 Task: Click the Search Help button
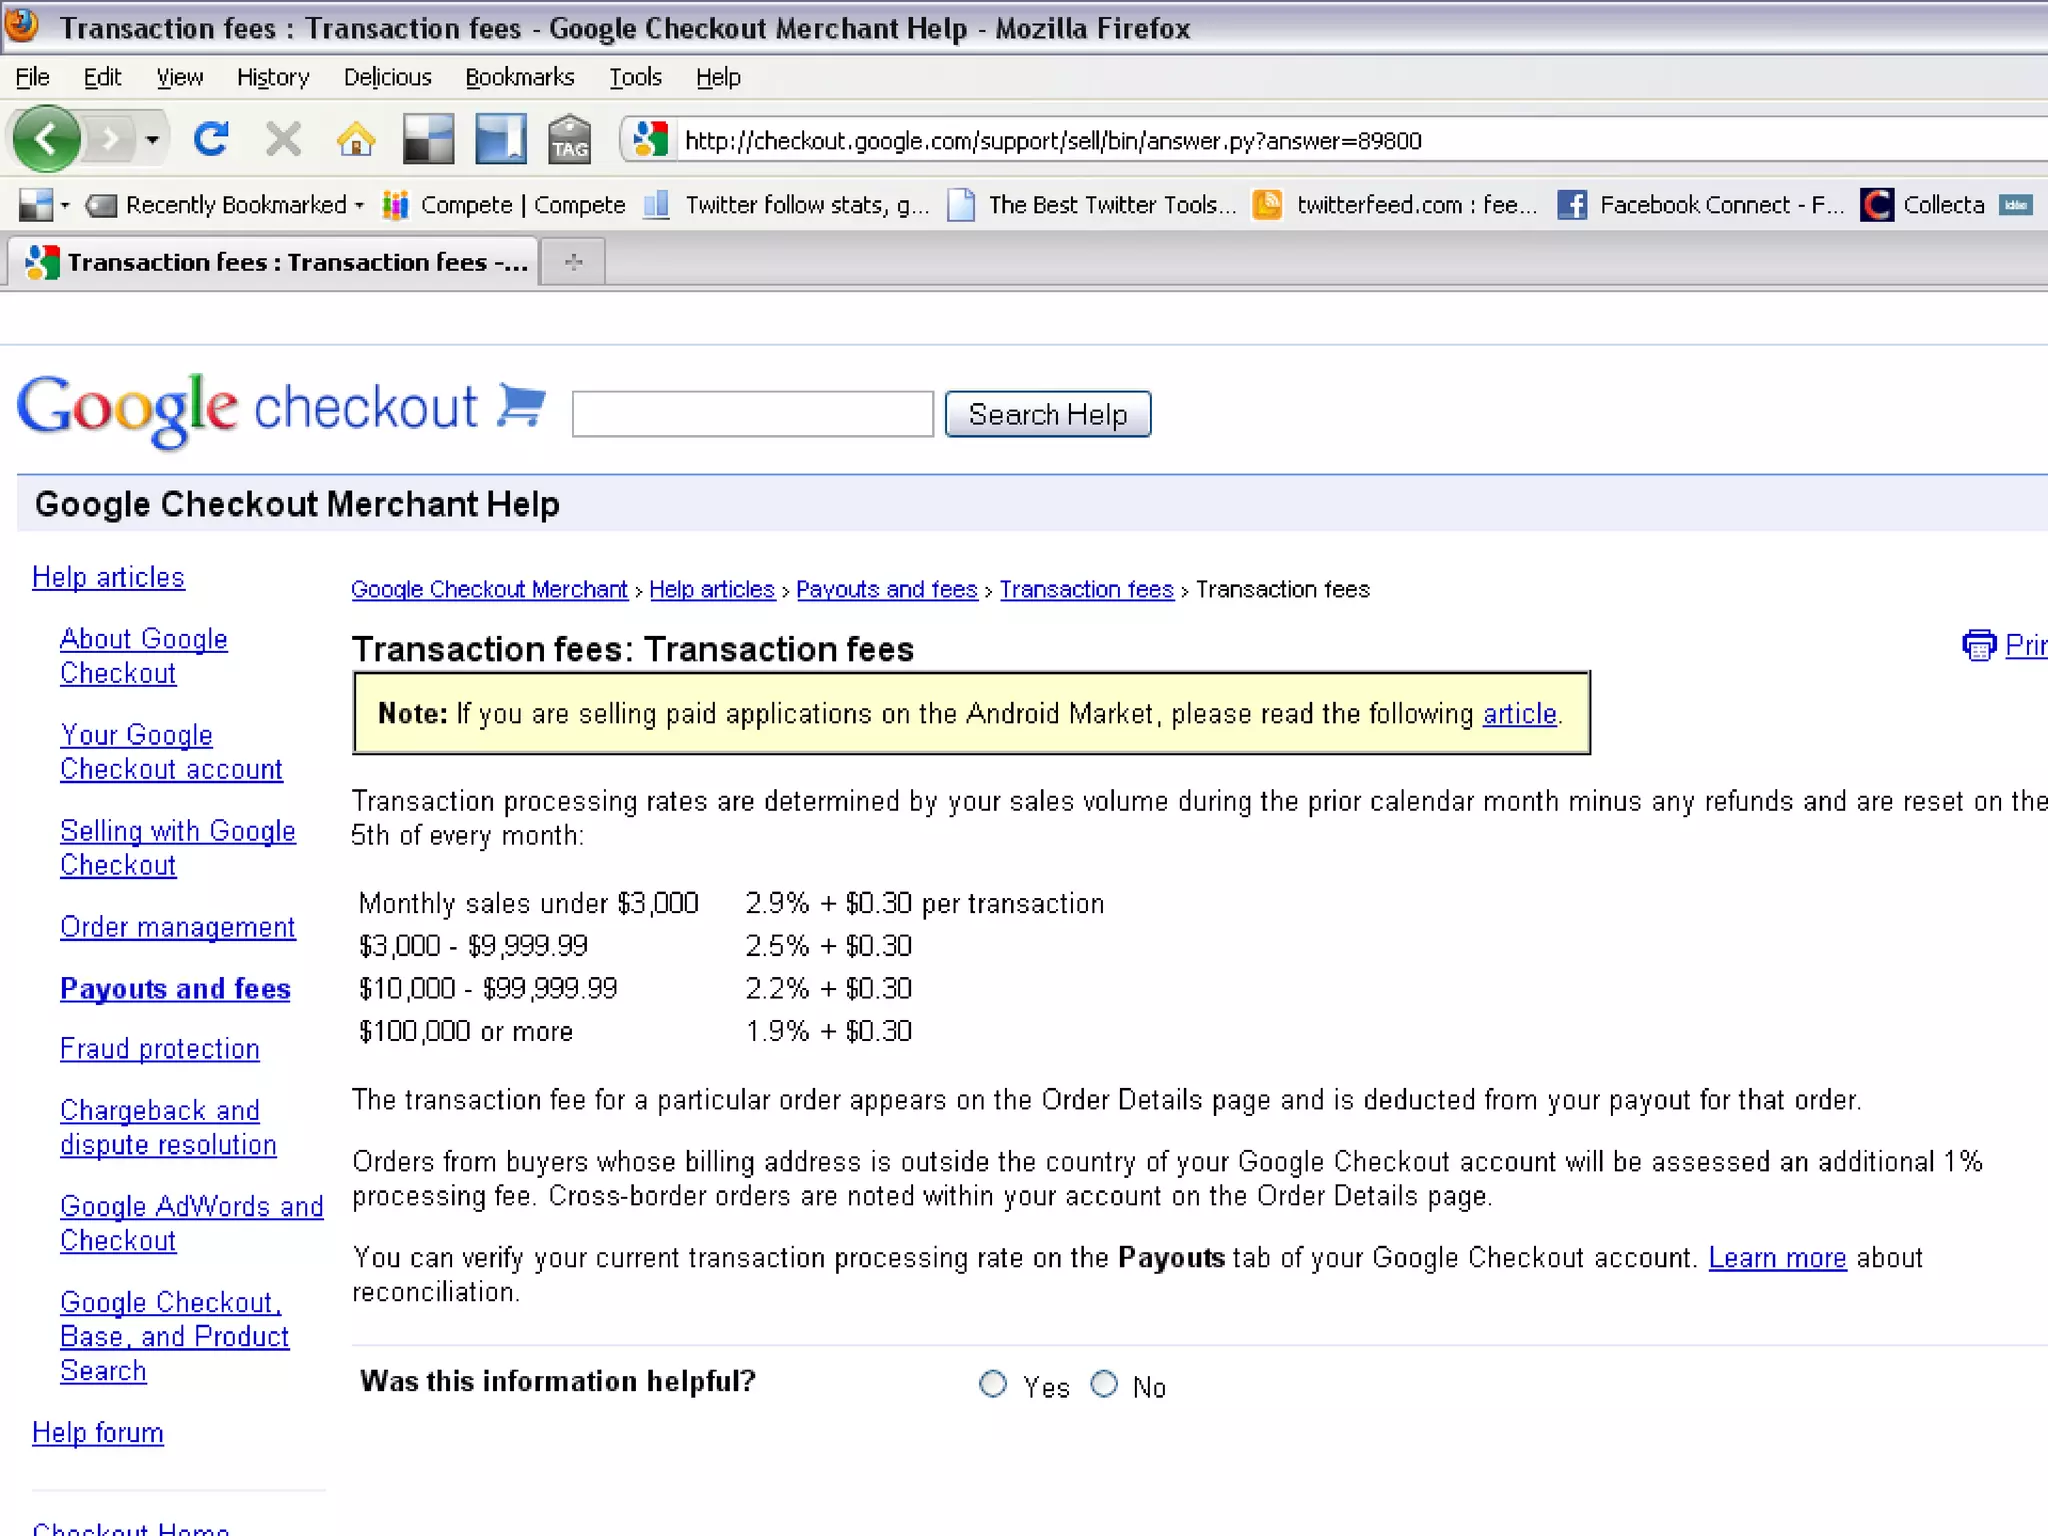click(1047, 414)
